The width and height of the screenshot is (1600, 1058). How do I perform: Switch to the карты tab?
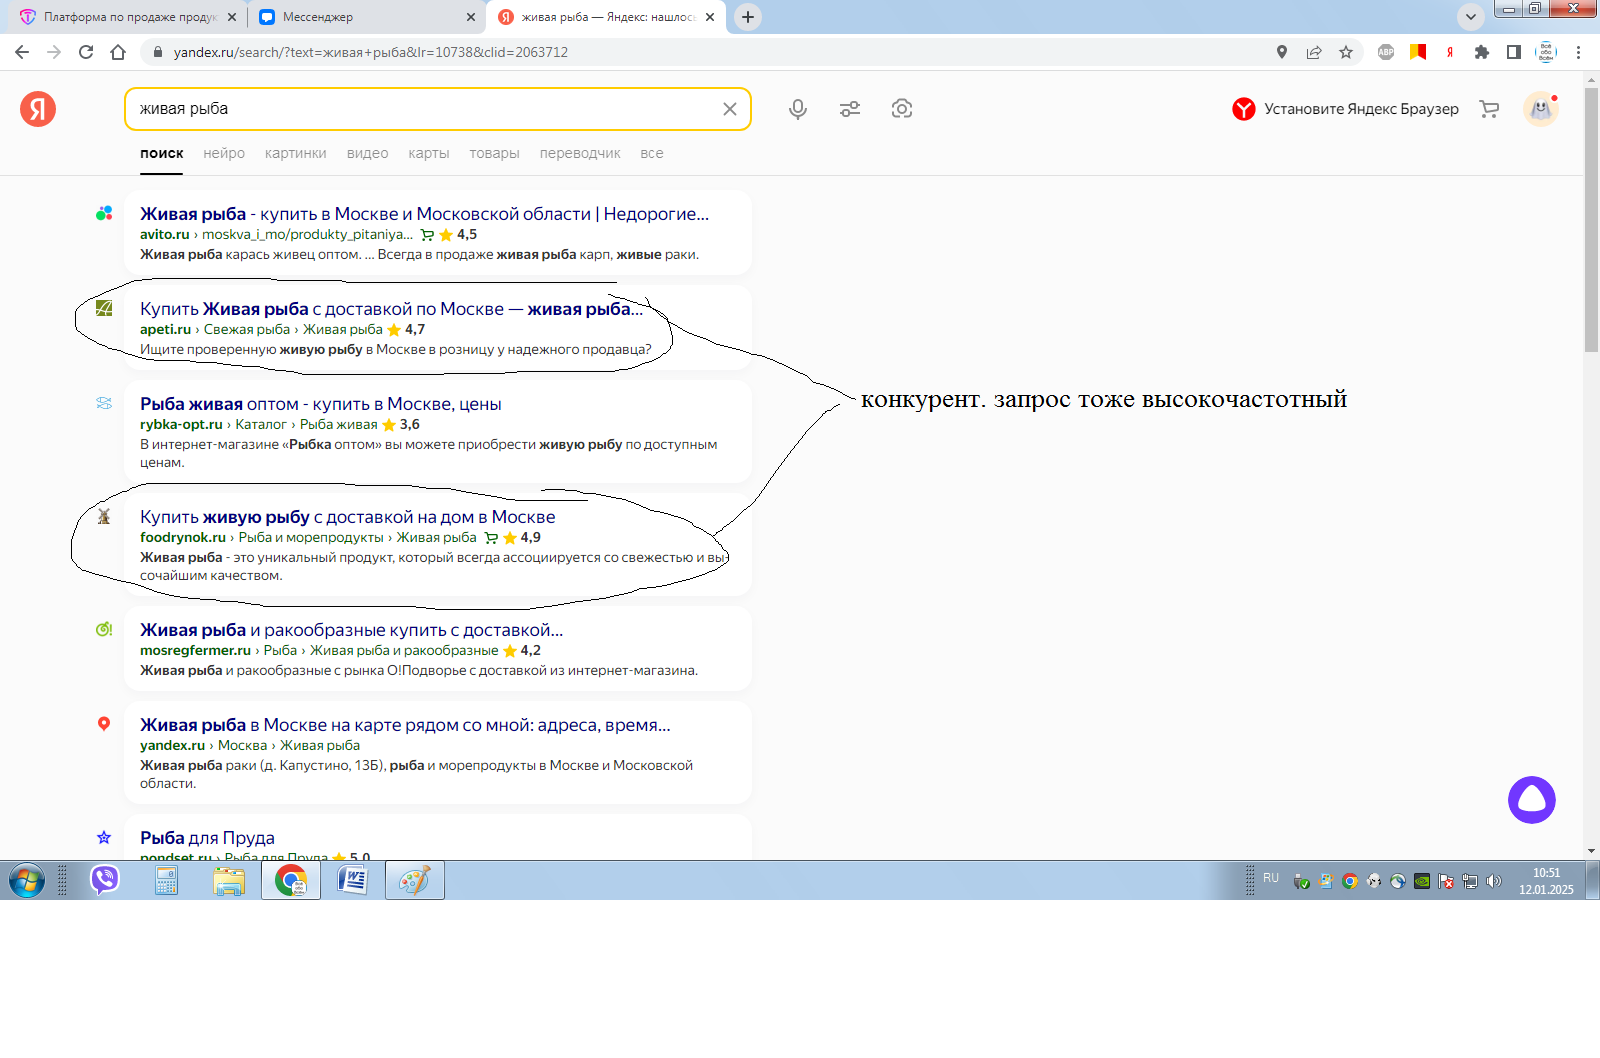[x=428, y=153]
